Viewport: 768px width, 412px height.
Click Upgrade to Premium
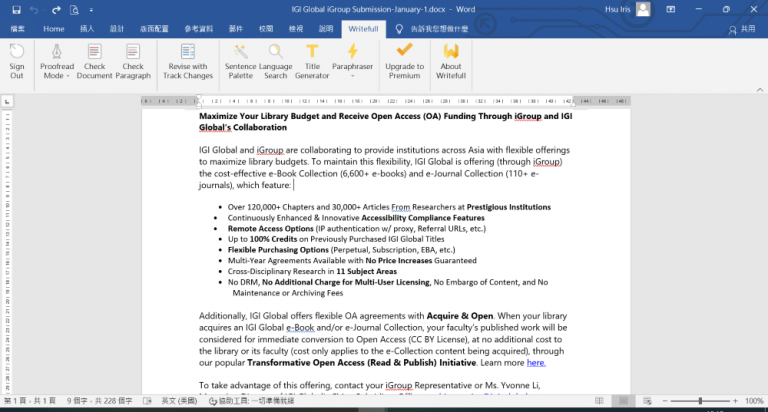405,61
